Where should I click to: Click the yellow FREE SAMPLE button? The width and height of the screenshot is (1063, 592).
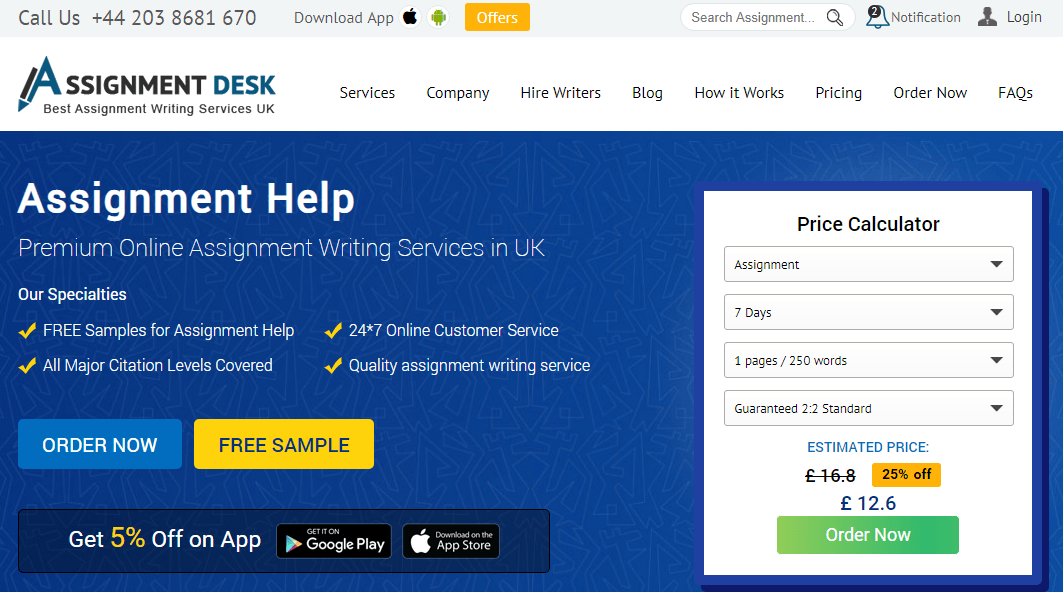tap(284, 444)
